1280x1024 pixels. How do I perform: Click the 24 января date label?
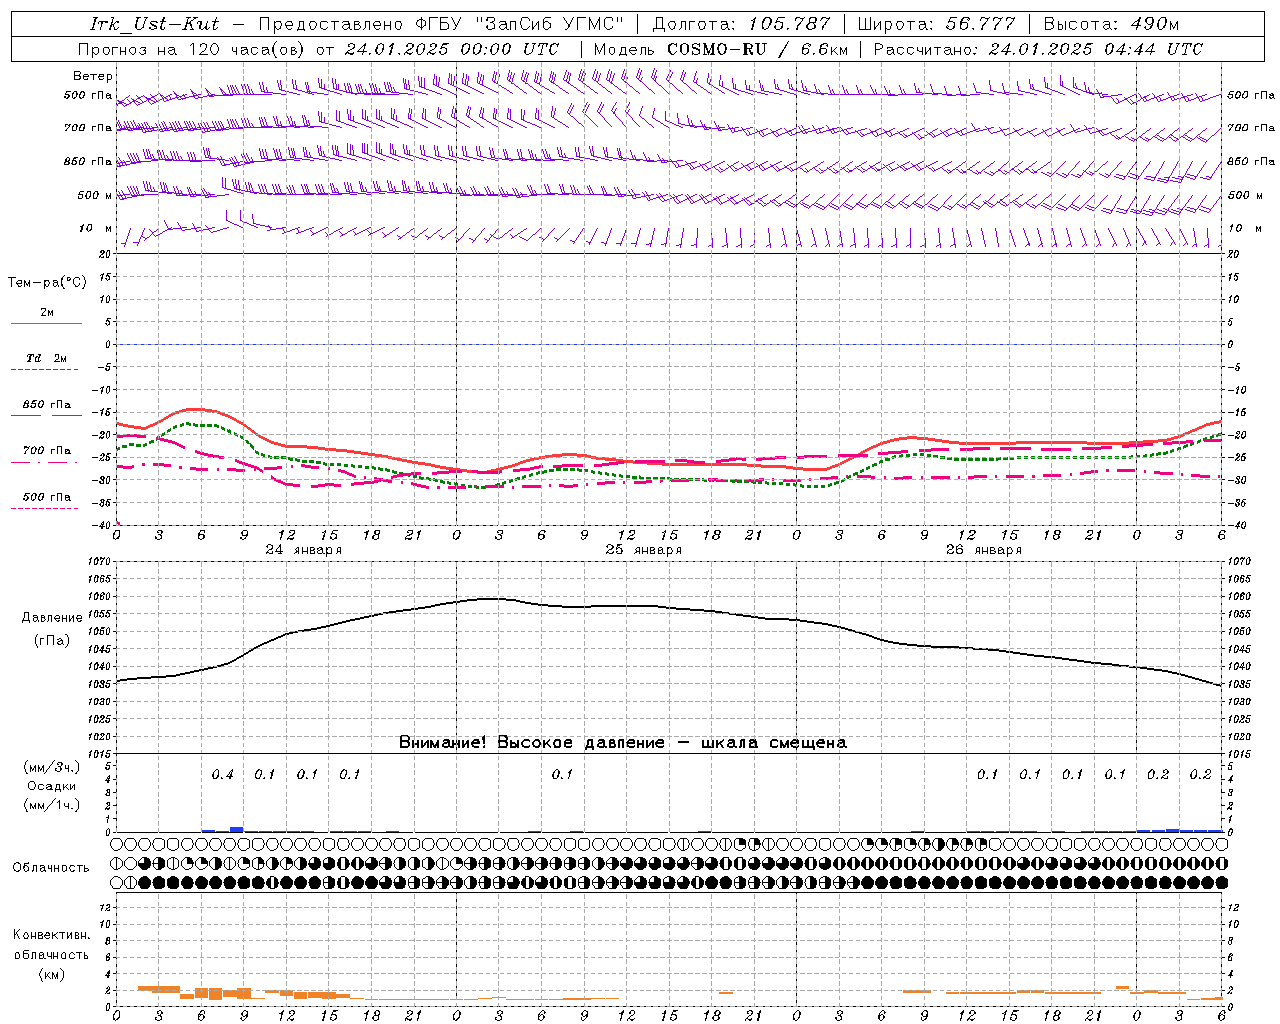click(x=303, y=550)
